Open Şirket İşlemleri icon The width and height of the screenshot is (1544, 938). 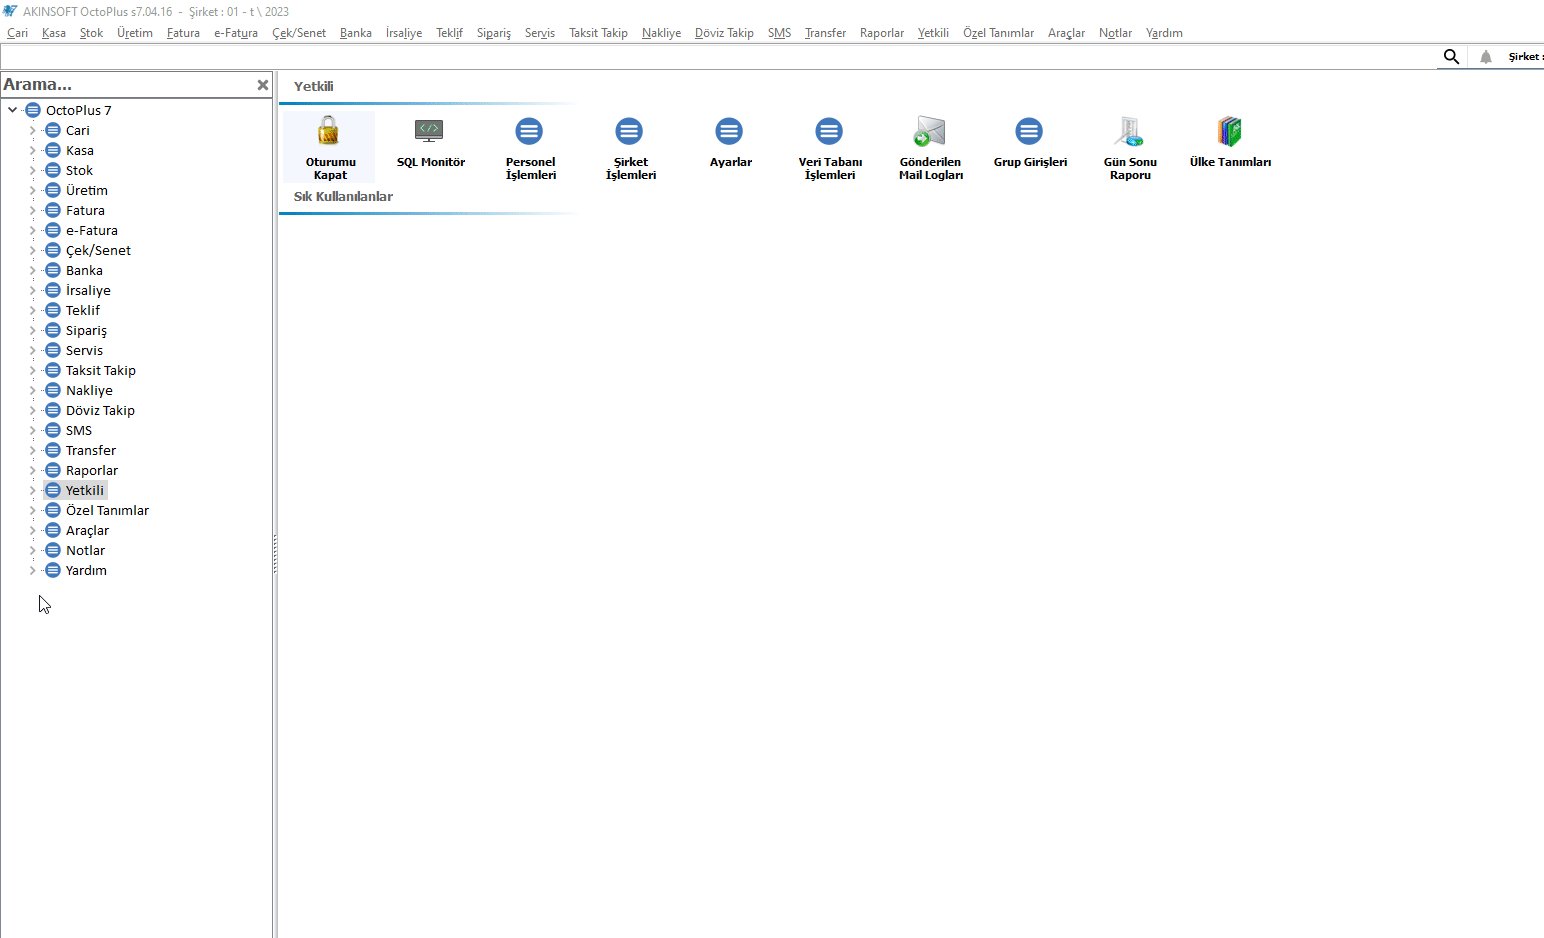629,131
